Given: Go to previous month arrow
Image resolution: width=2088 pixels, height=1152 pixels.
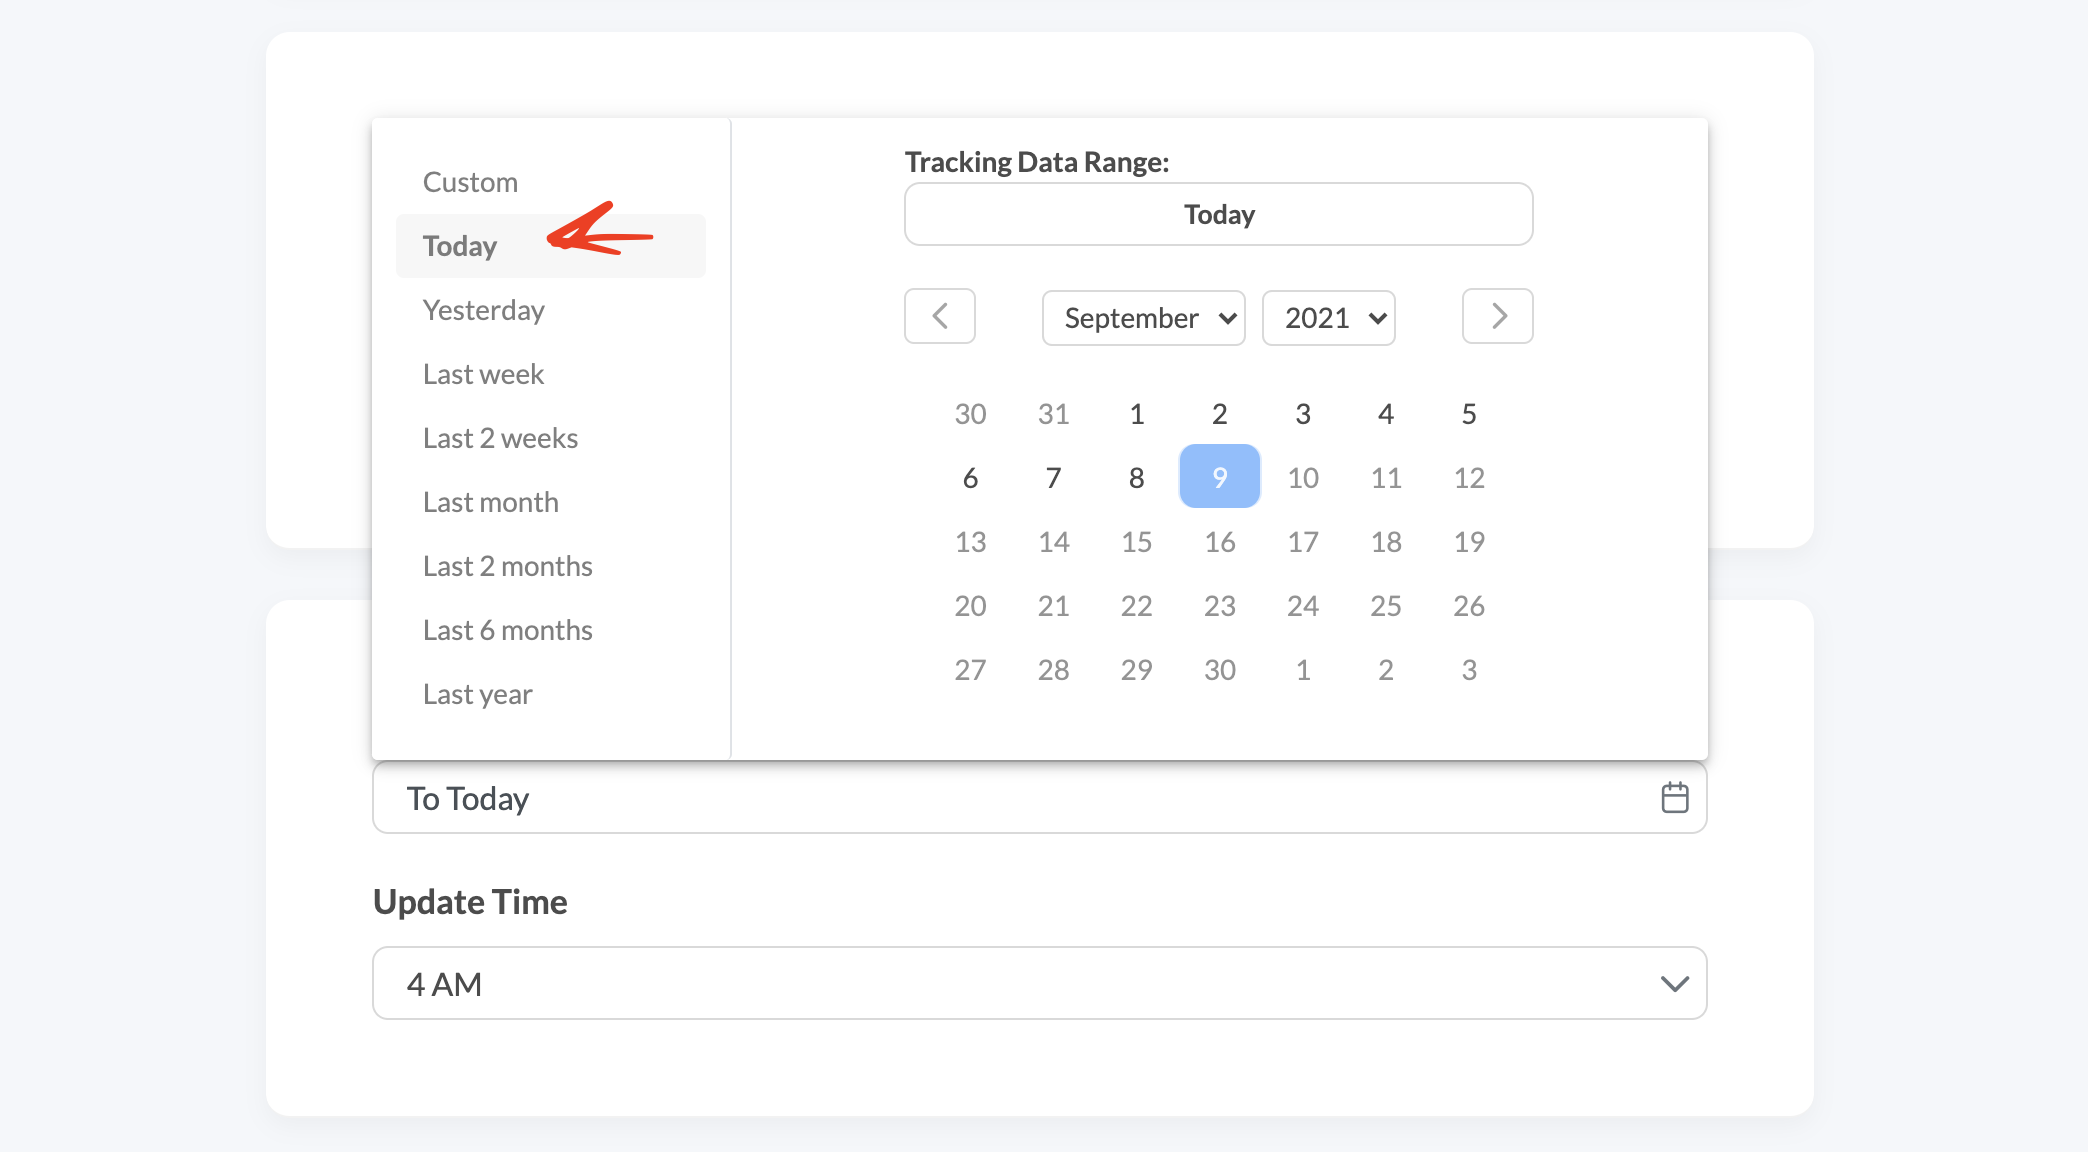Looking at the screenshot, I should click(x=940, y=316).
